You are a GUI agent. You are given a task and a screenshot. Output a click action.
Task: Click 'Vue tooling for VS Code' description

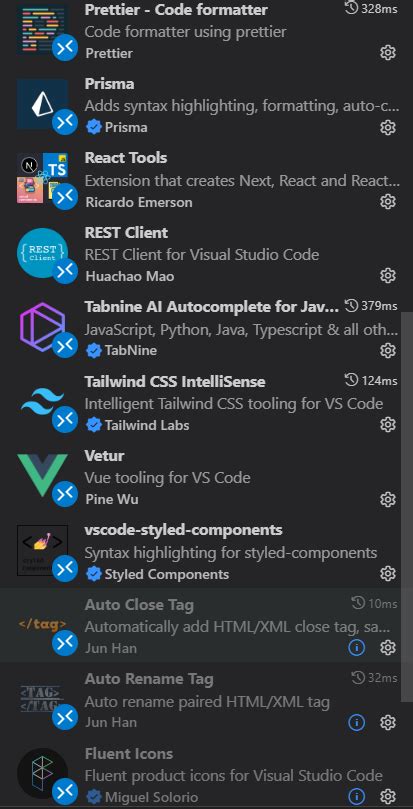167,477
